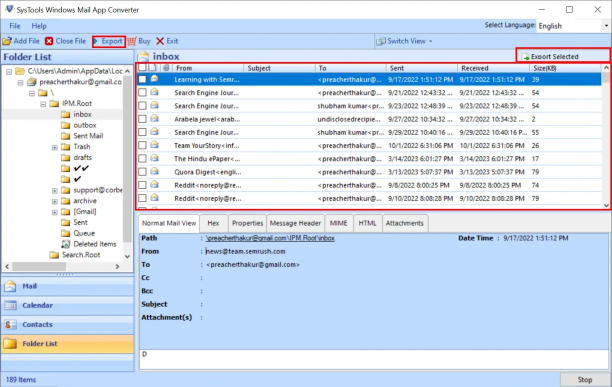Switch to the Properties tab
Image resolution: width=612 pixels, height=387 pixels.
coord(247,223)
